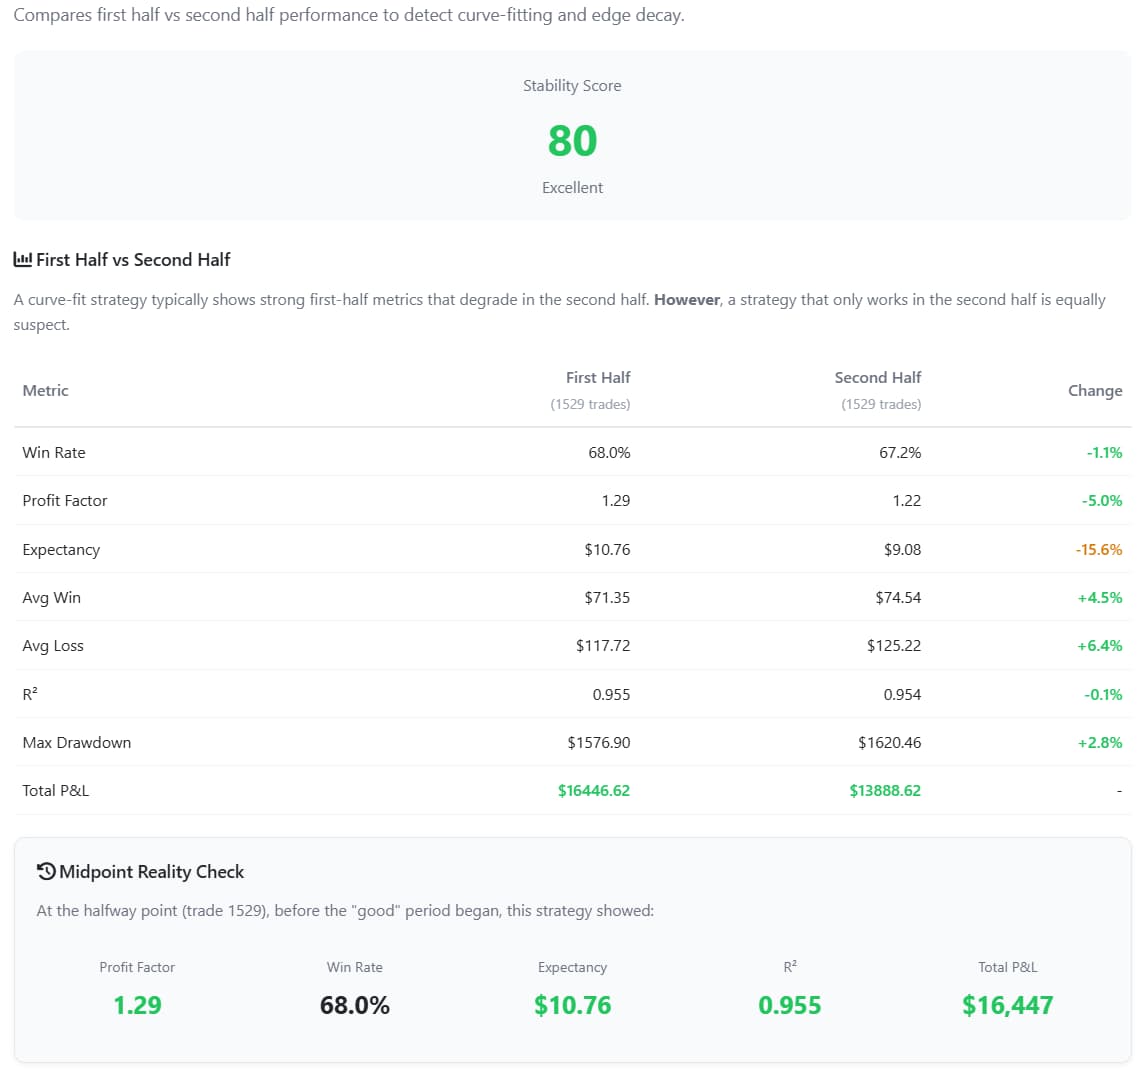Click the midpoint Win Rate value 68.0%
1146x1076 pixels.
[x=354, y=1005]
